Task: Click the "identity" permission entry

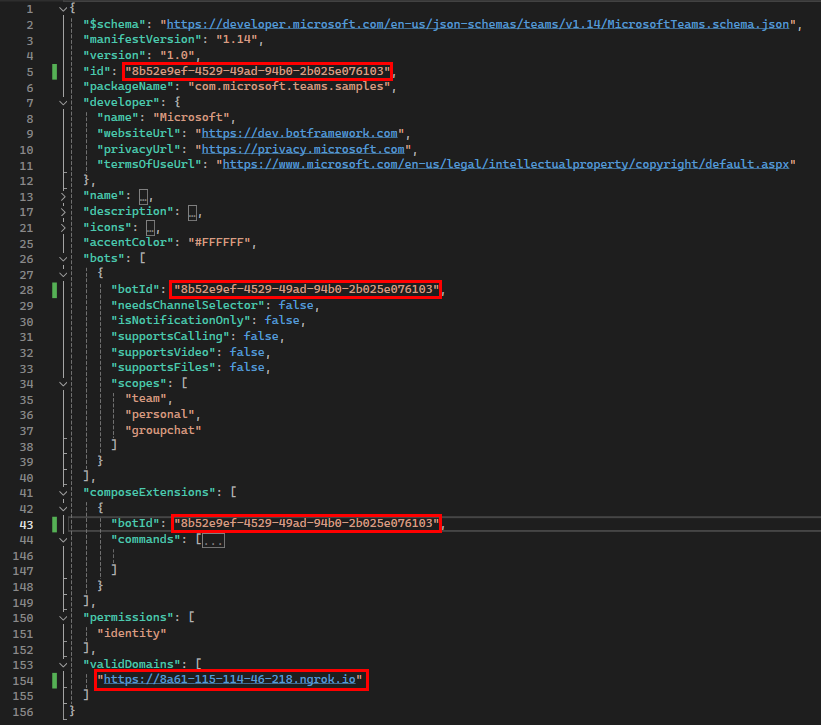Action: pos(132,633)
